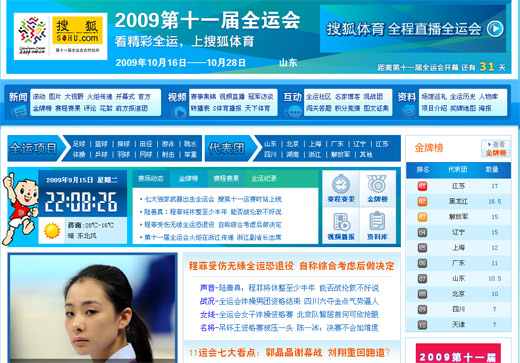Click the play button on the 搜狐体育 live broadcast banner

click(x=495, y=29)
